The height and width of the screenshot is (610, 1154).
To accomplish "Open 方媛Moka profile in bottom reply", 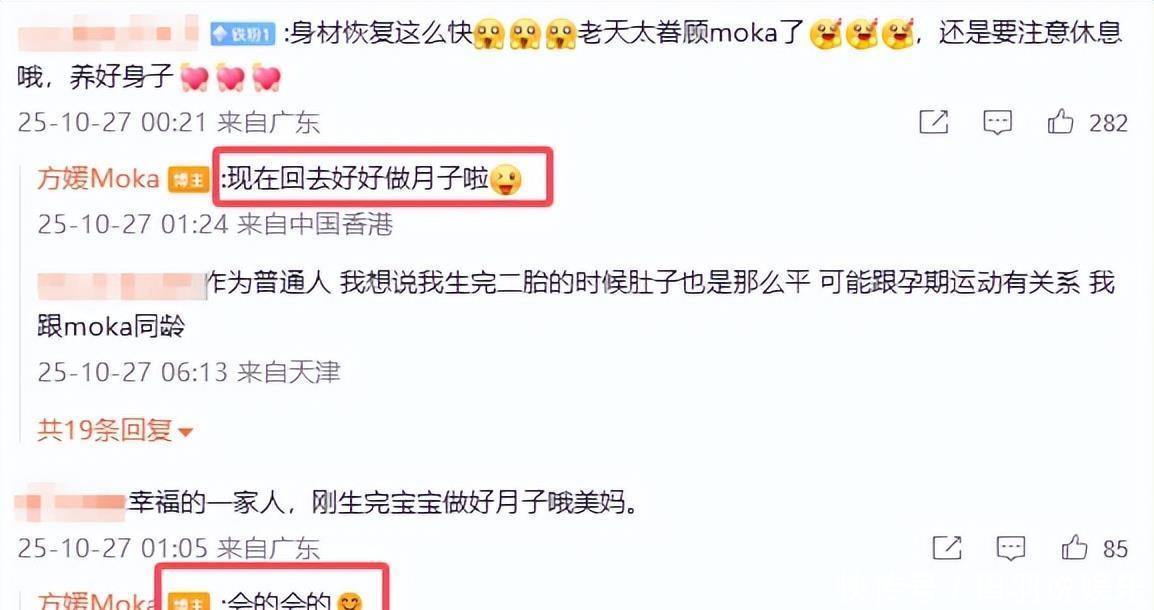I will pyautogui.click(x=98, y=600).
